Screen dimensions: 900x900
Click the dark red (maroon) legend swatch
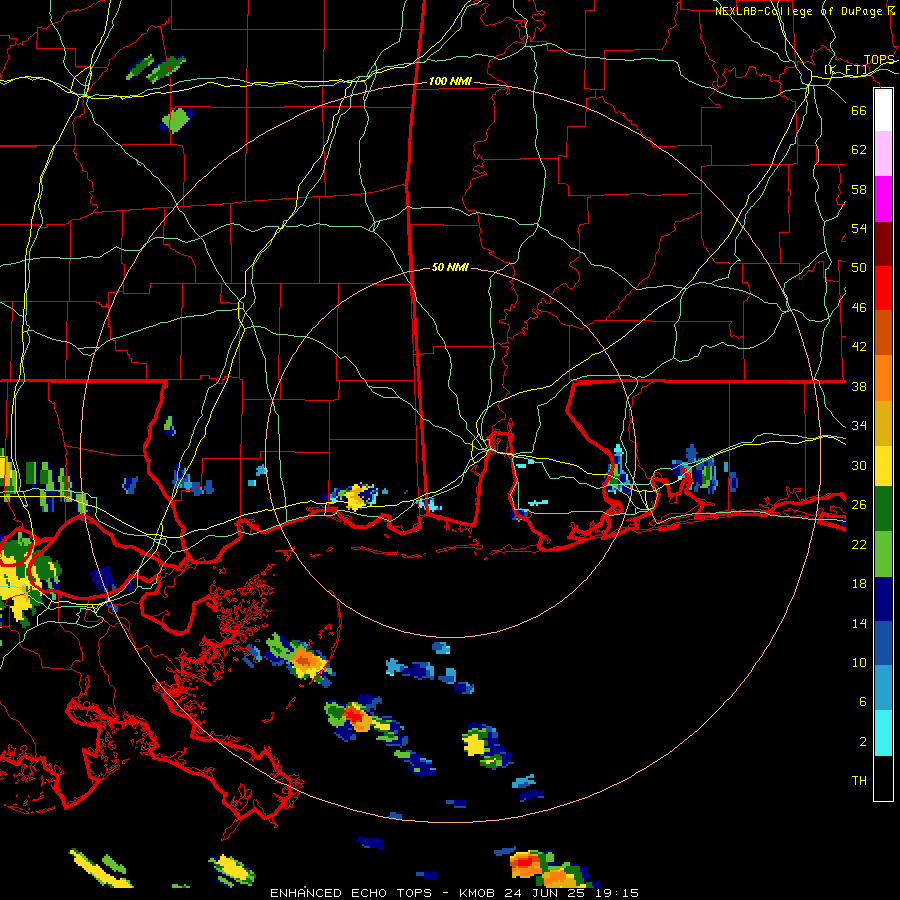point(883,243)
